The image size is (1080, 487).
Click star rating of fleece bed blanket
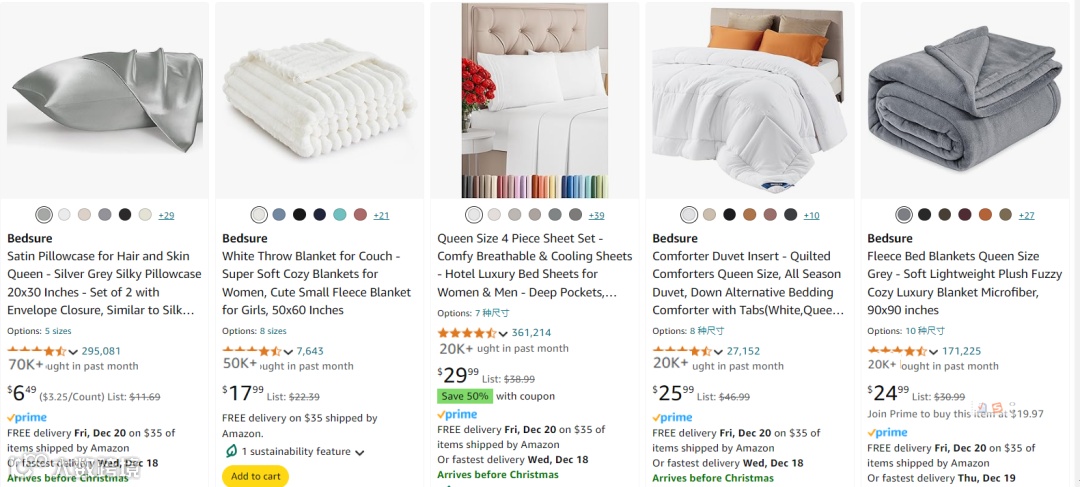pos(897,351)
